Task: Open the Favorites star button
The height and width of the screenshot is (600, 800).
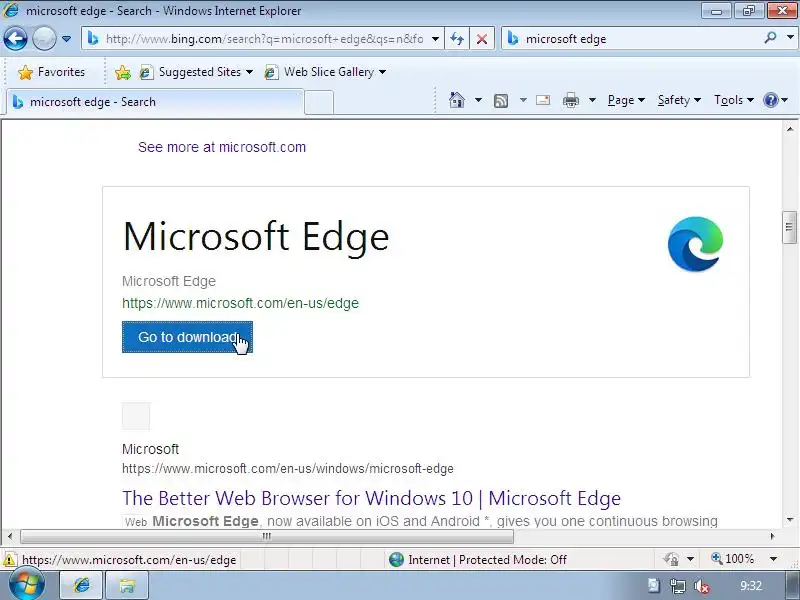Action: [x=51, y=72]
